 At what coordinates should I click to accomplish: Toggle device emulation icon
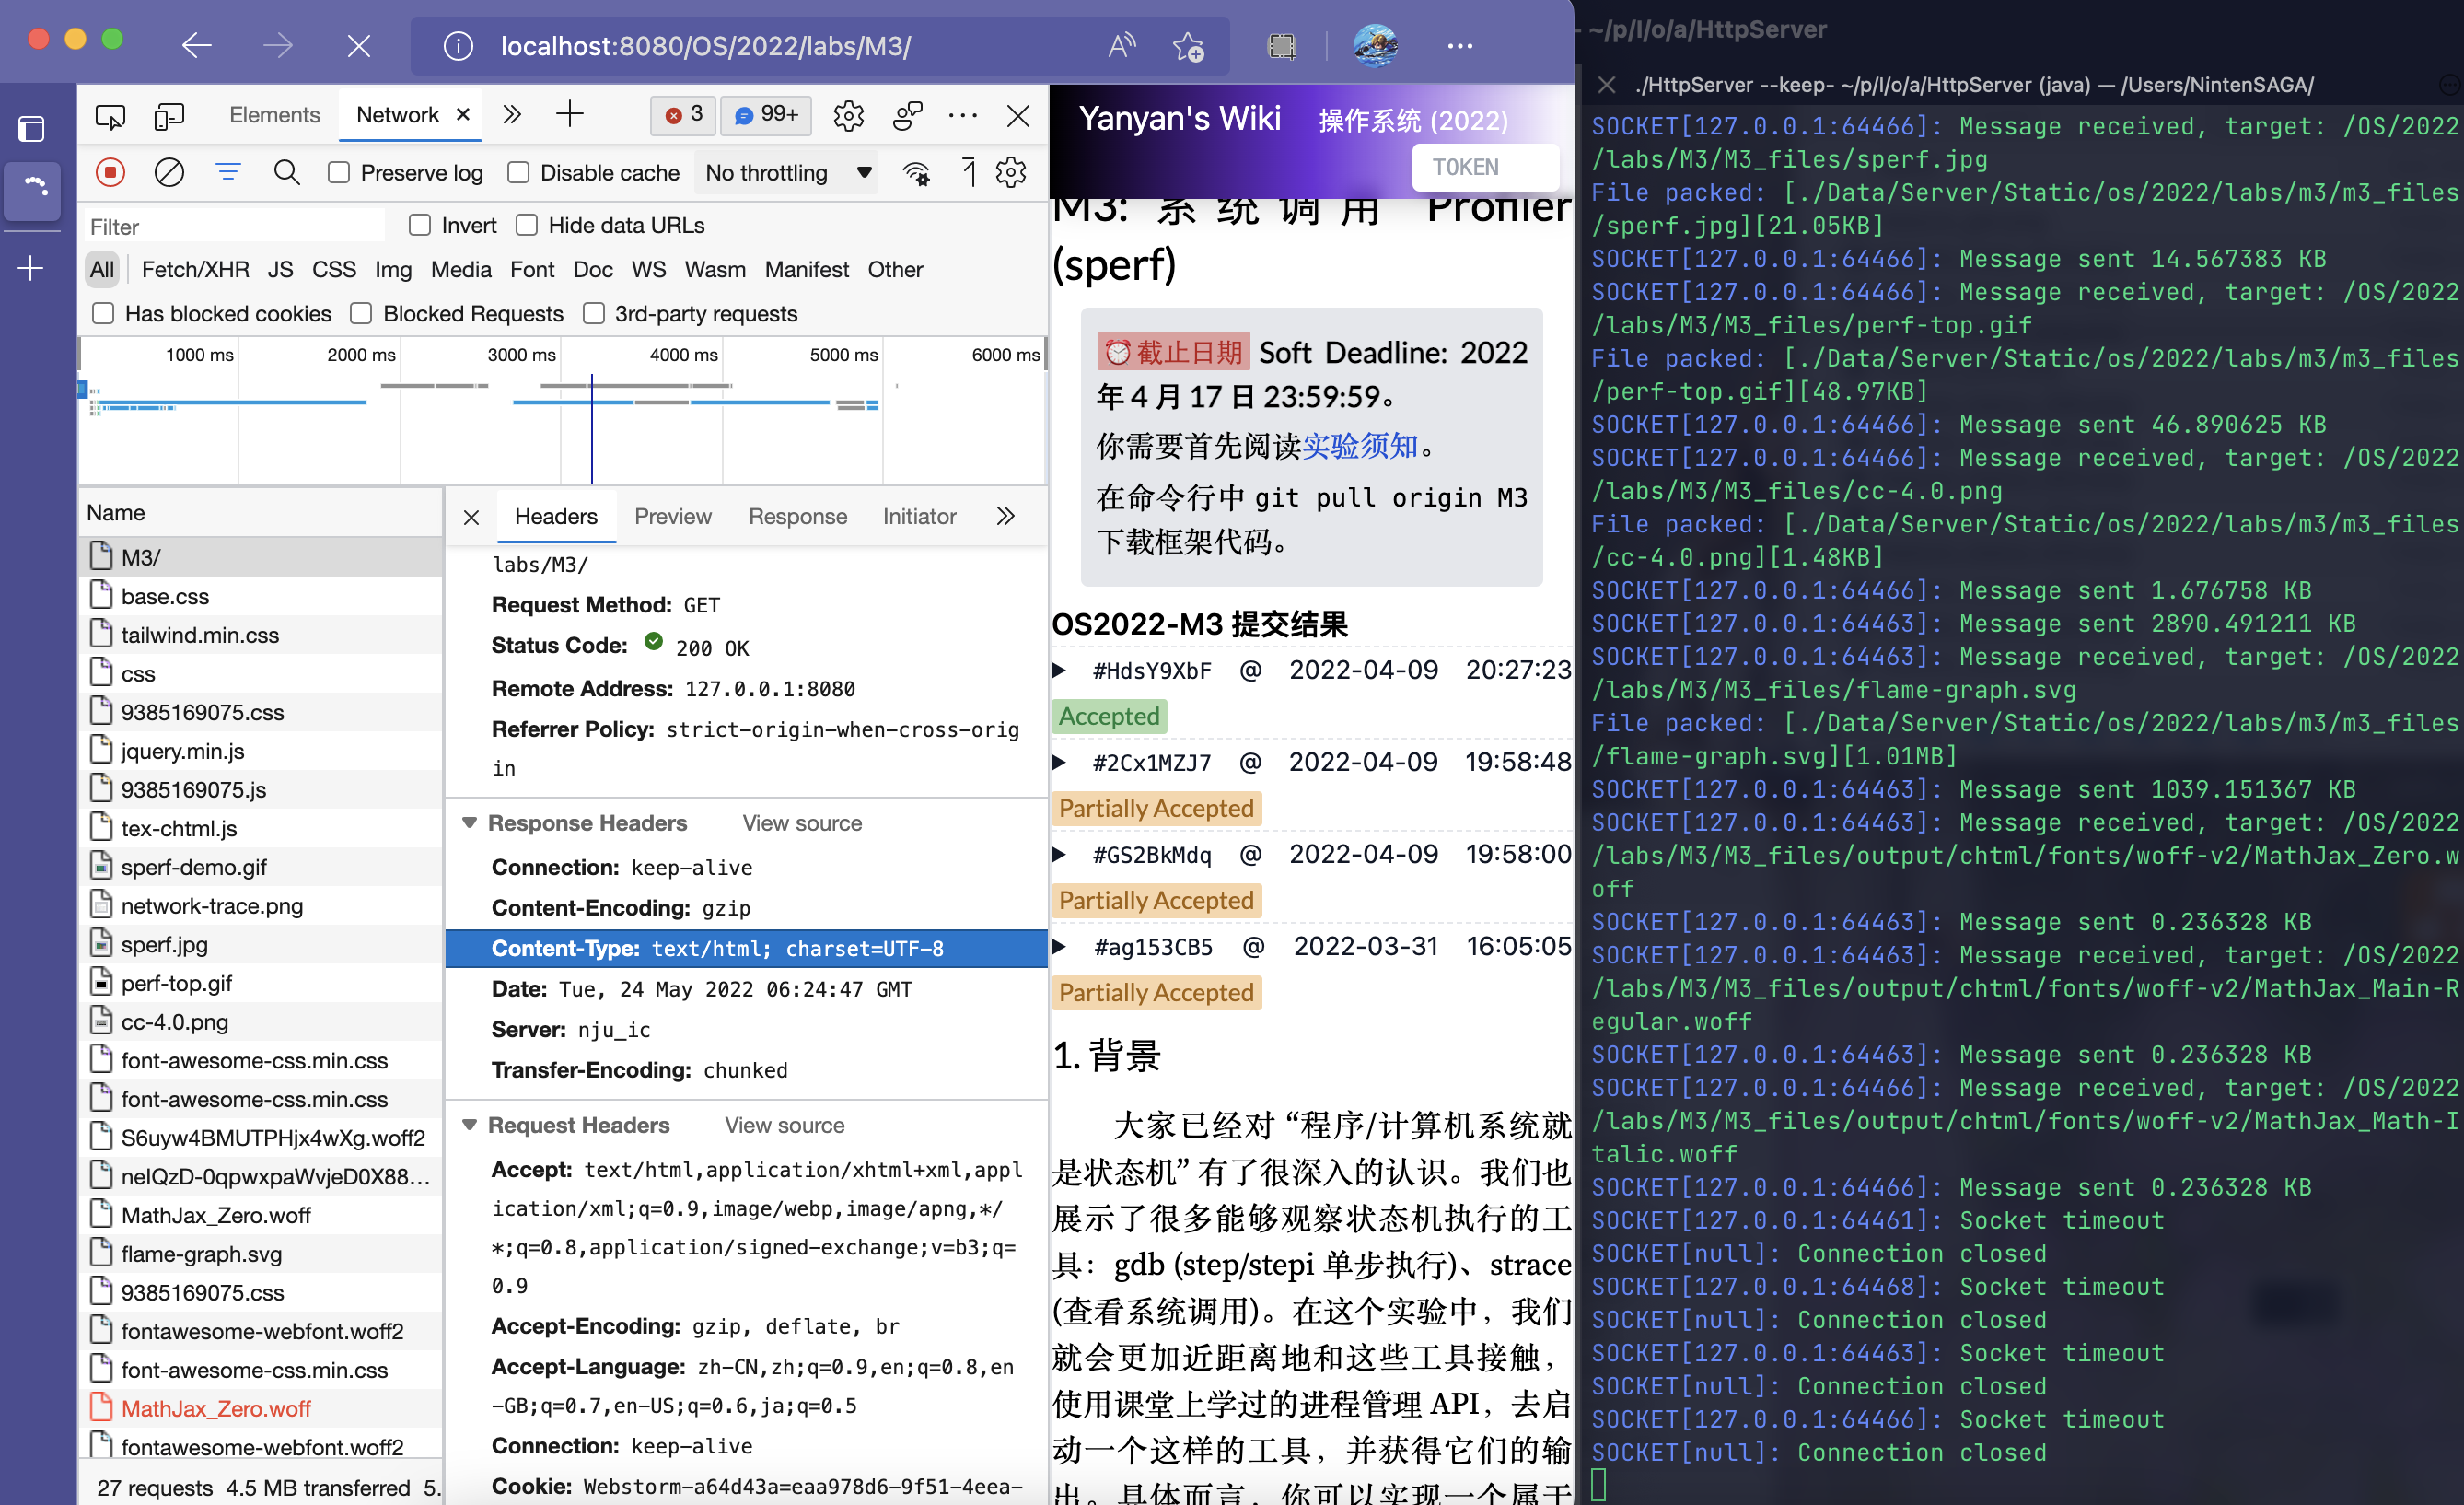pos(169,115)
